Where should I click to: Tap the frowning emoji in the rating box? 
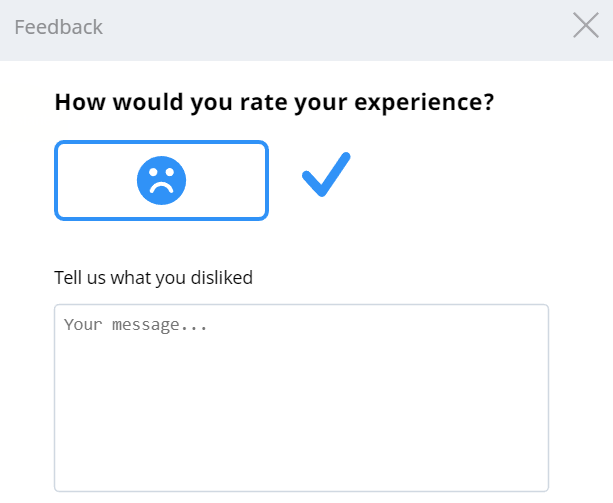(x=161, y=180)
